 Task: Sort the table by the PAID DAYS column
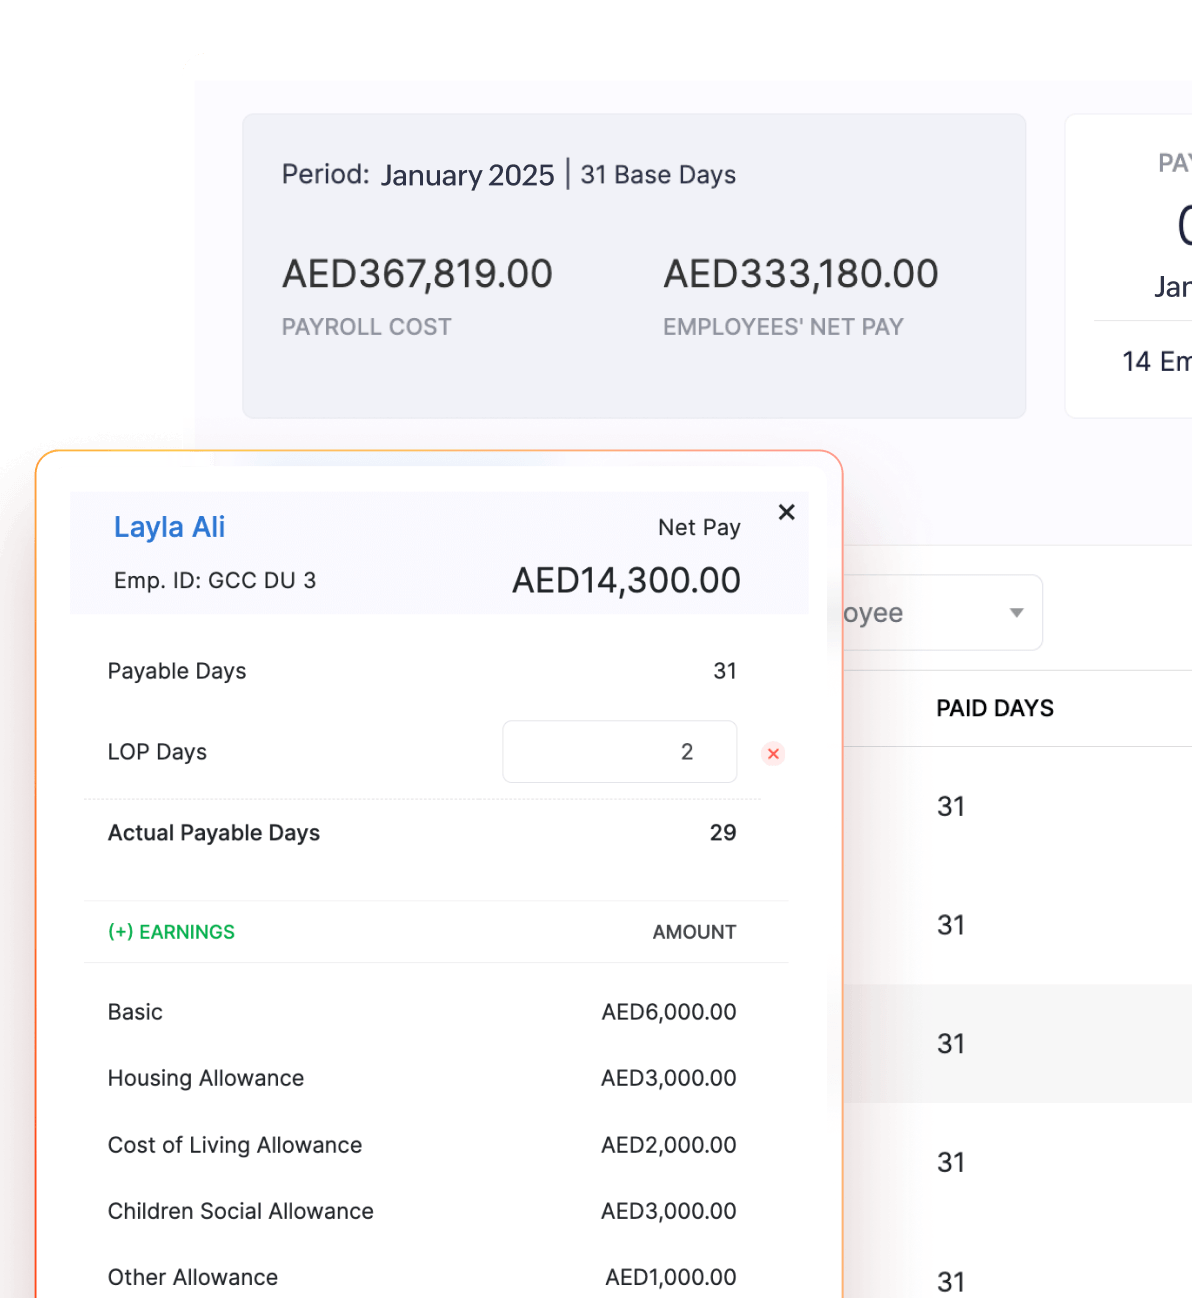pos(994,708)
